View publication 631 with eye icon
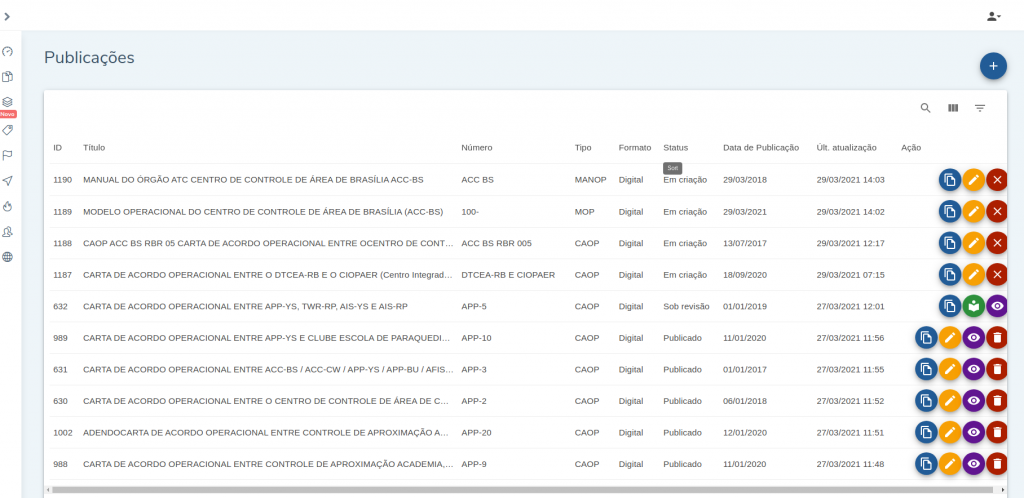The height and width of the screenshot is (498, 1024). [x=974, y=369]
